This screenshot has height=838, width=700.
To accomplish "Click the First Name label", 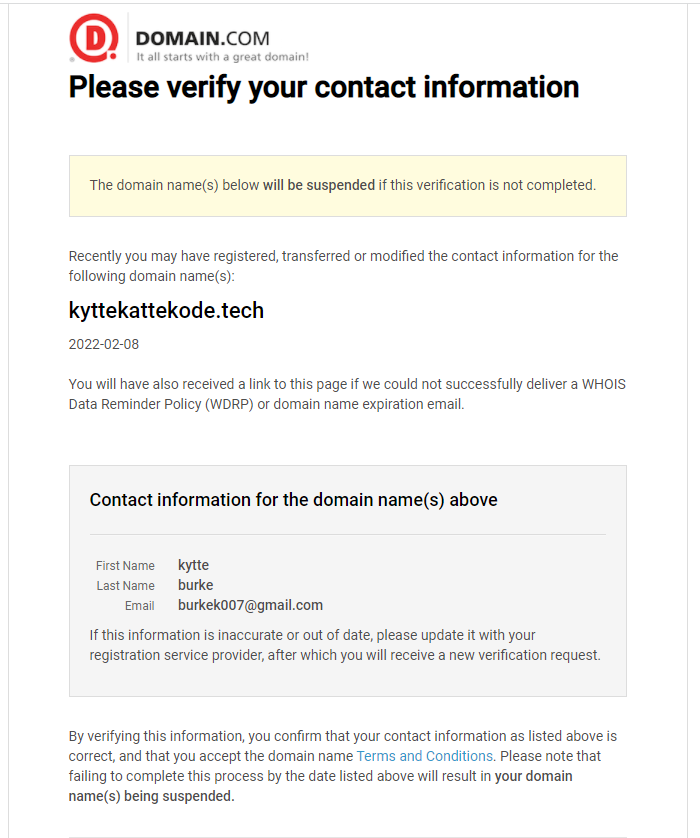I will (126, 565).
